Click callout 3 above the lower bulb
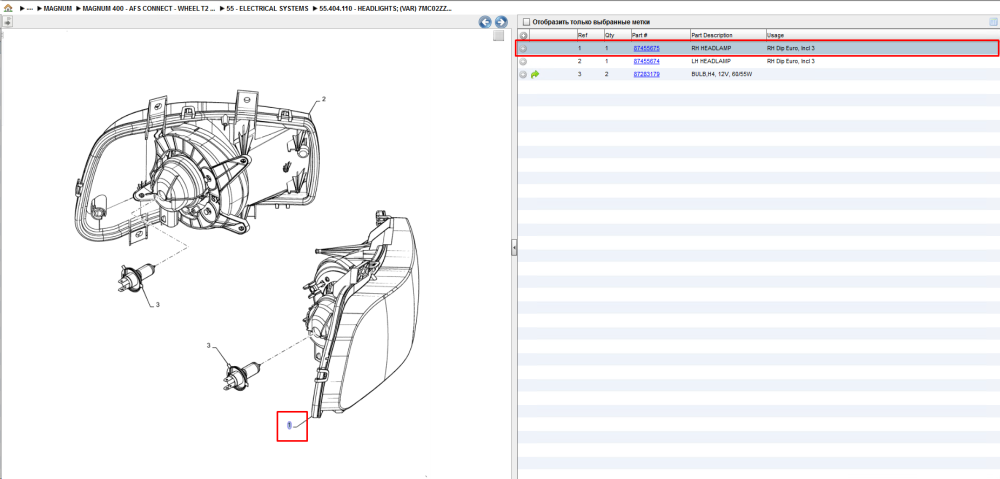Image resolution: width=1000 pixels, height=479 pixels. (208, 346)
